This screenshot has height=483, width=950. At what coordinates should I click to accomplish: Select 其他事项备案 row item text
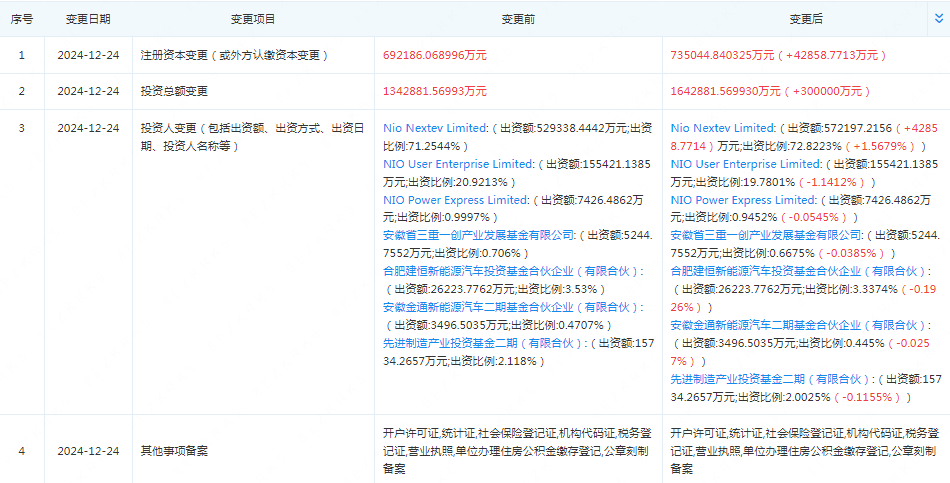[x=174, y=451]
